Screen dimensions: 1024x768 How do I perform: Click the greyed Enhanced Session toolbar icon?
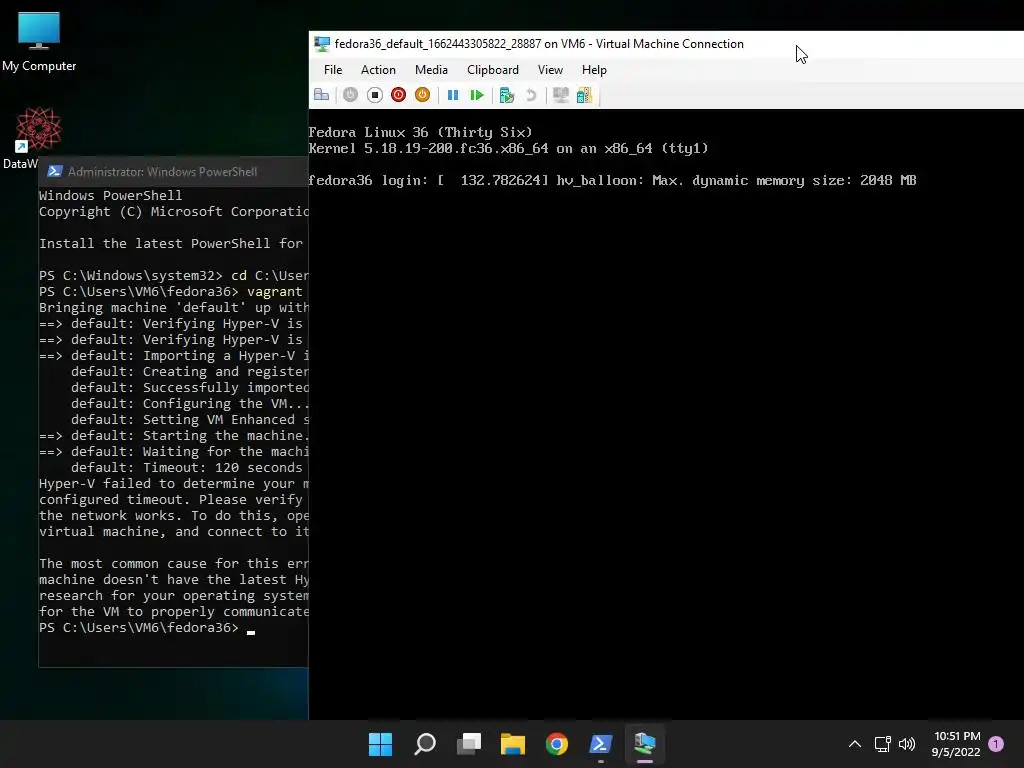click(x=560, y=95)
